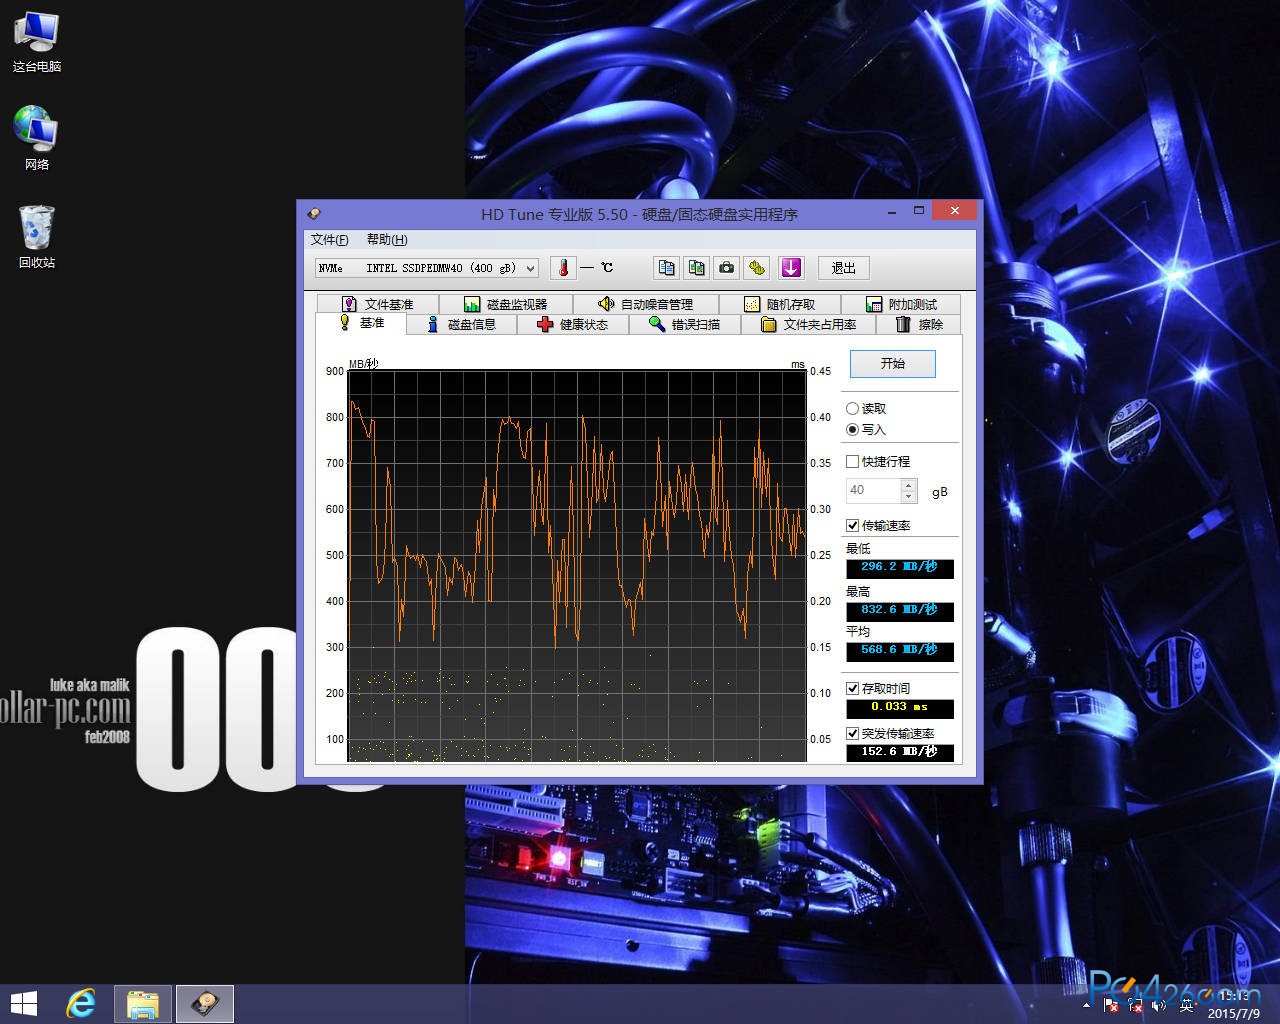The image size is (1280, 1024).
Task: Open 这台电脑 desktop icon
Action: click(37, 43)
